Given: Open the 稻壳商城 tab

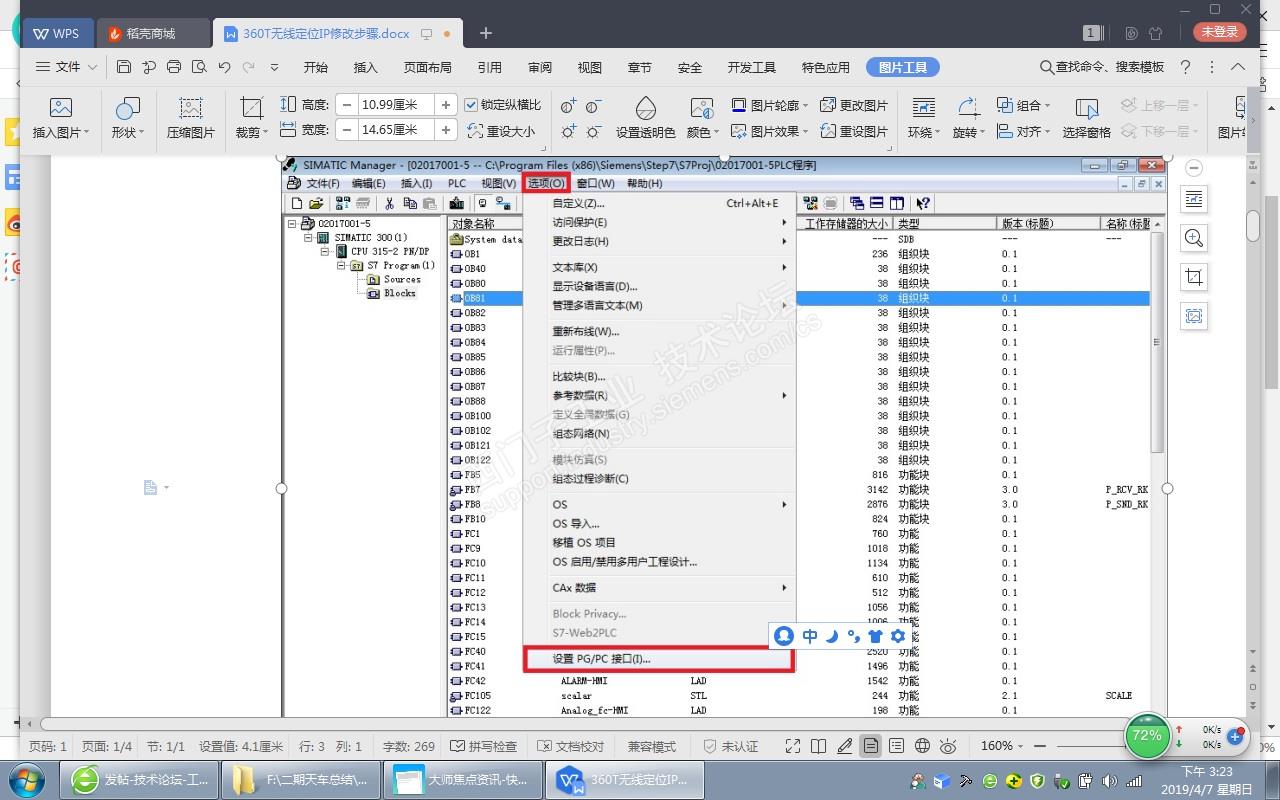Looking at the screenshot, I should (x=154, y=33).
